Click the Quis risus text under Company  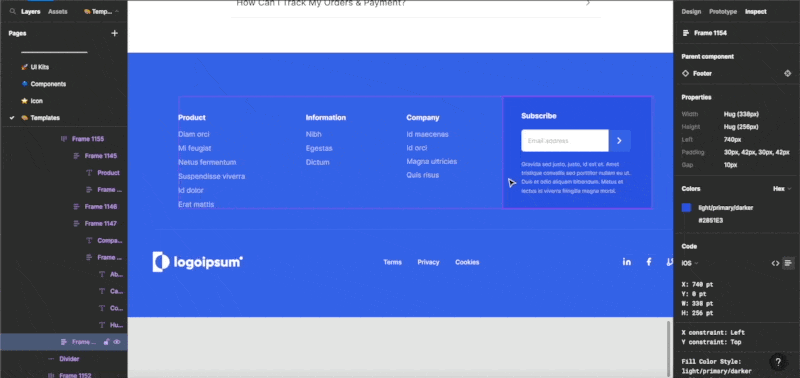tap(422, 175)
